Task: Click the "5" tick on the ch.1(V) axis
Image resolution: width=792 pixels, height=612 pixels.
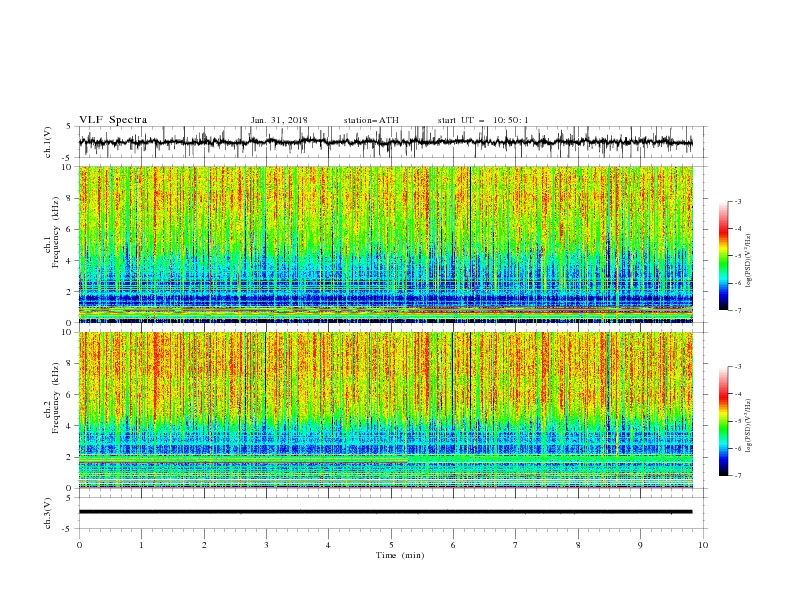Action: coord(69,126)
